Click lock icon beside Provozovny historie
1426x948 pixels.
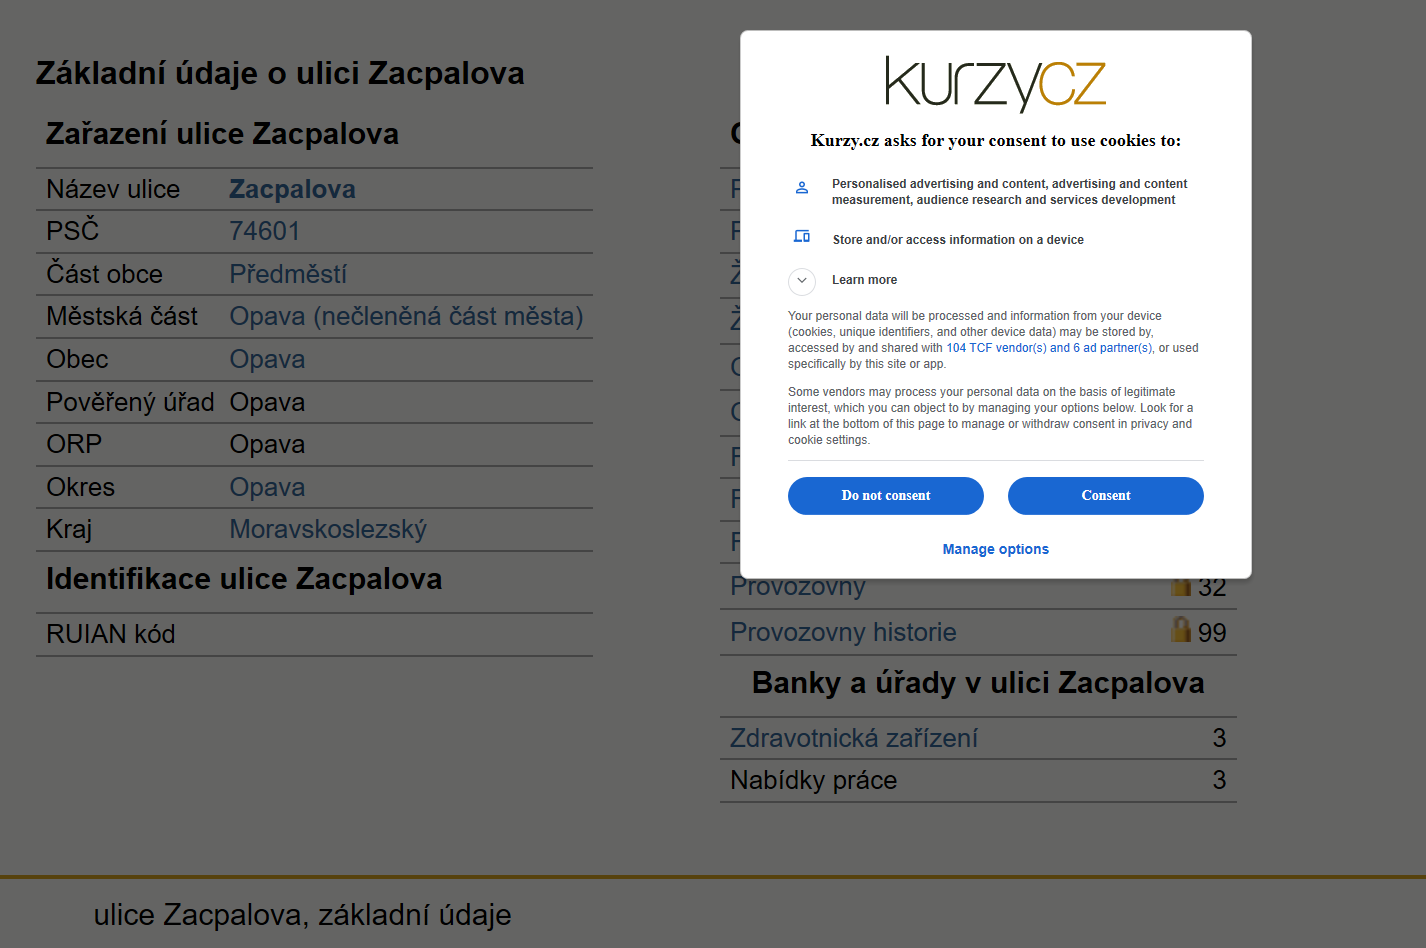(x=1181, y=629)
